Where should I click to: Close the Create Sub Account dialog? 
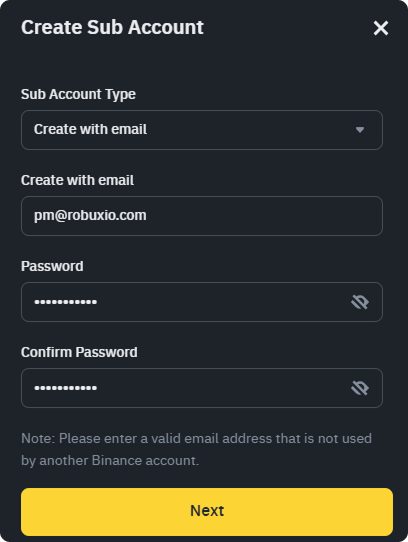click(381, 28)
